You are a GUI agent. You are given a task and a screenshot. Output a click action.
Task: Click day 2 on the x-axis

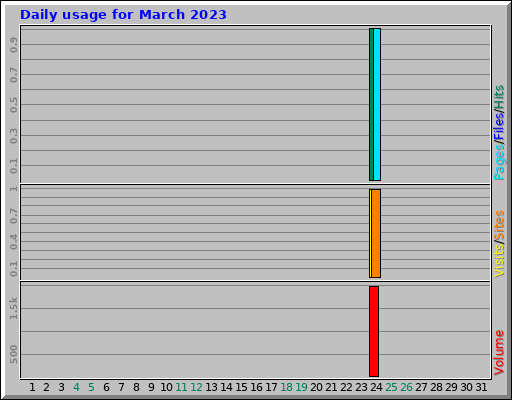click(46, 387)
